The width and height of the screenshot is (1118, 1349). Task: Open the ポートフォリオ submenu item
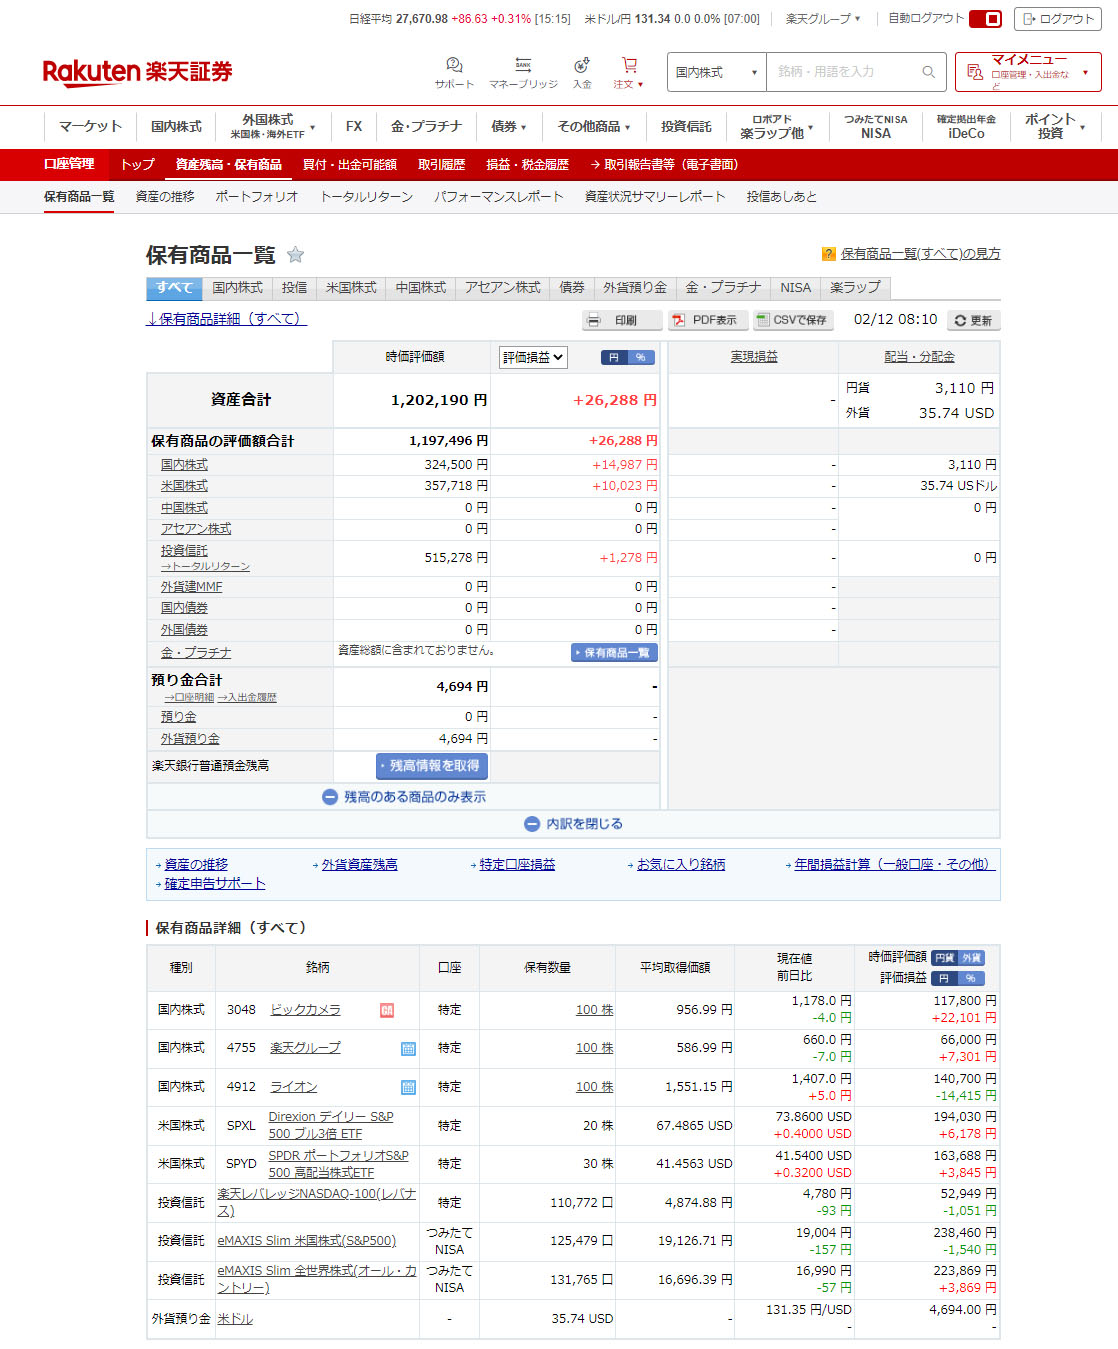click(x=256, y=197)
